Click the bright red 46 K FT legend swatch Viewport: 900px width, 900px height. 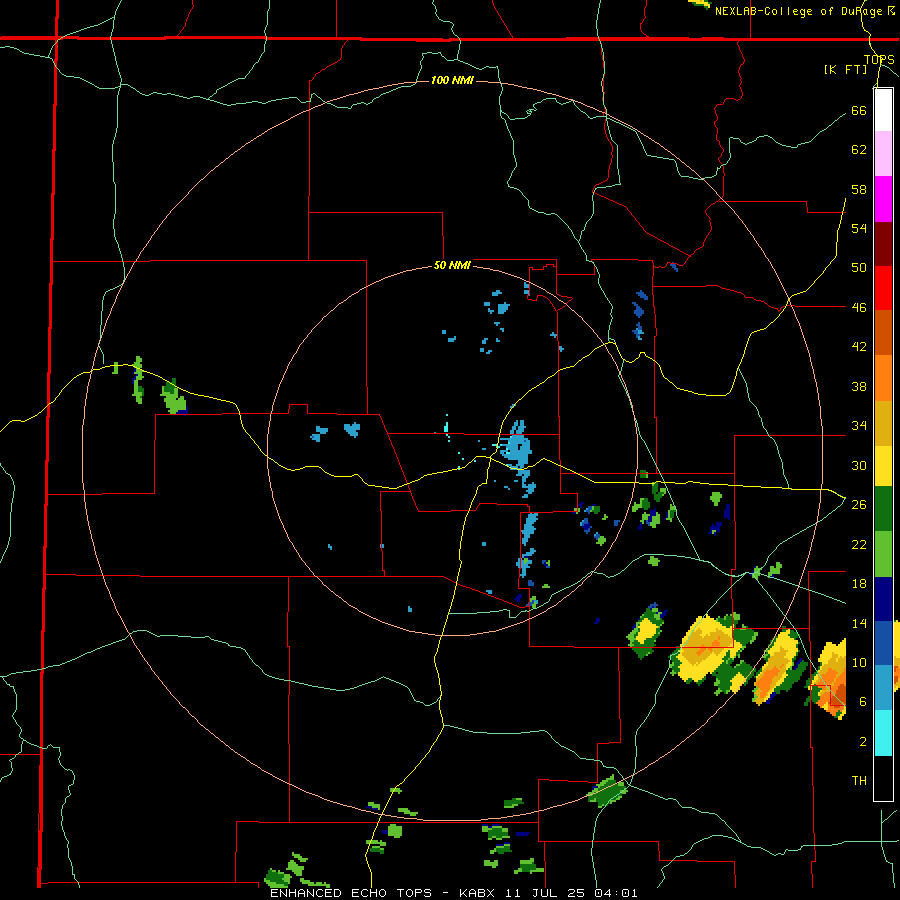pos(883,288)
